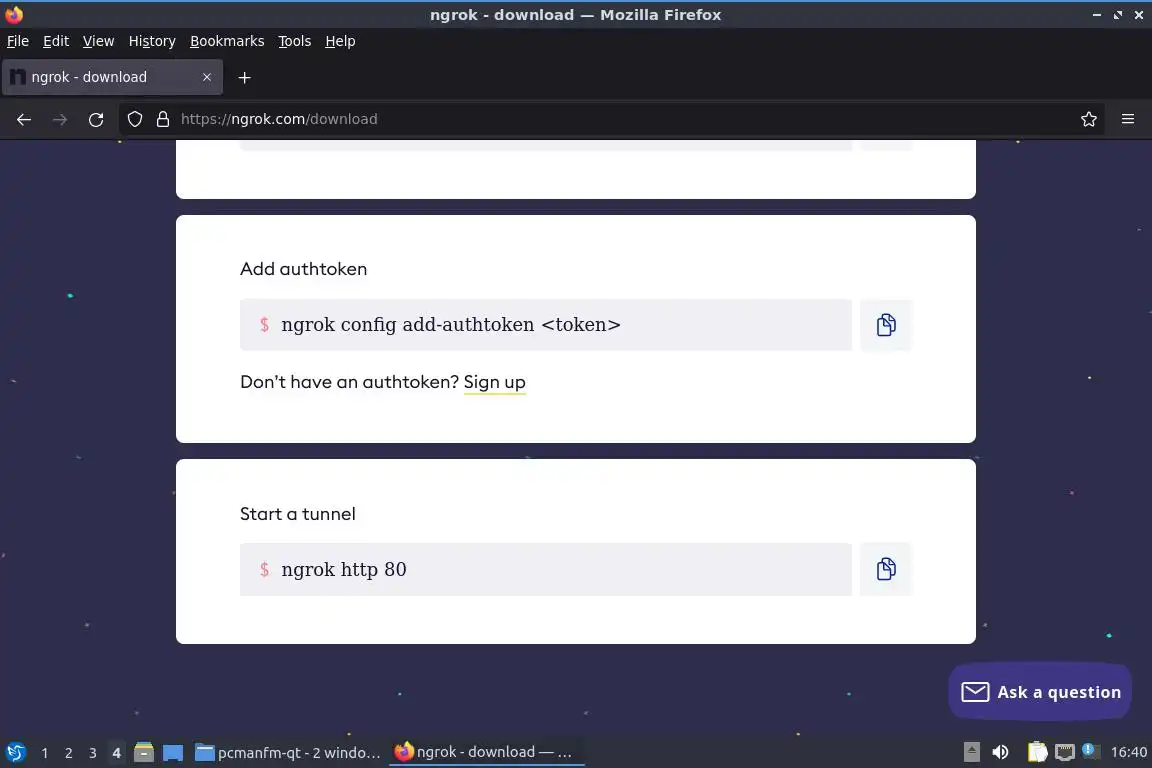Click the ngrok http 80 command text
1152x768 pixels.
click(344, 570)
